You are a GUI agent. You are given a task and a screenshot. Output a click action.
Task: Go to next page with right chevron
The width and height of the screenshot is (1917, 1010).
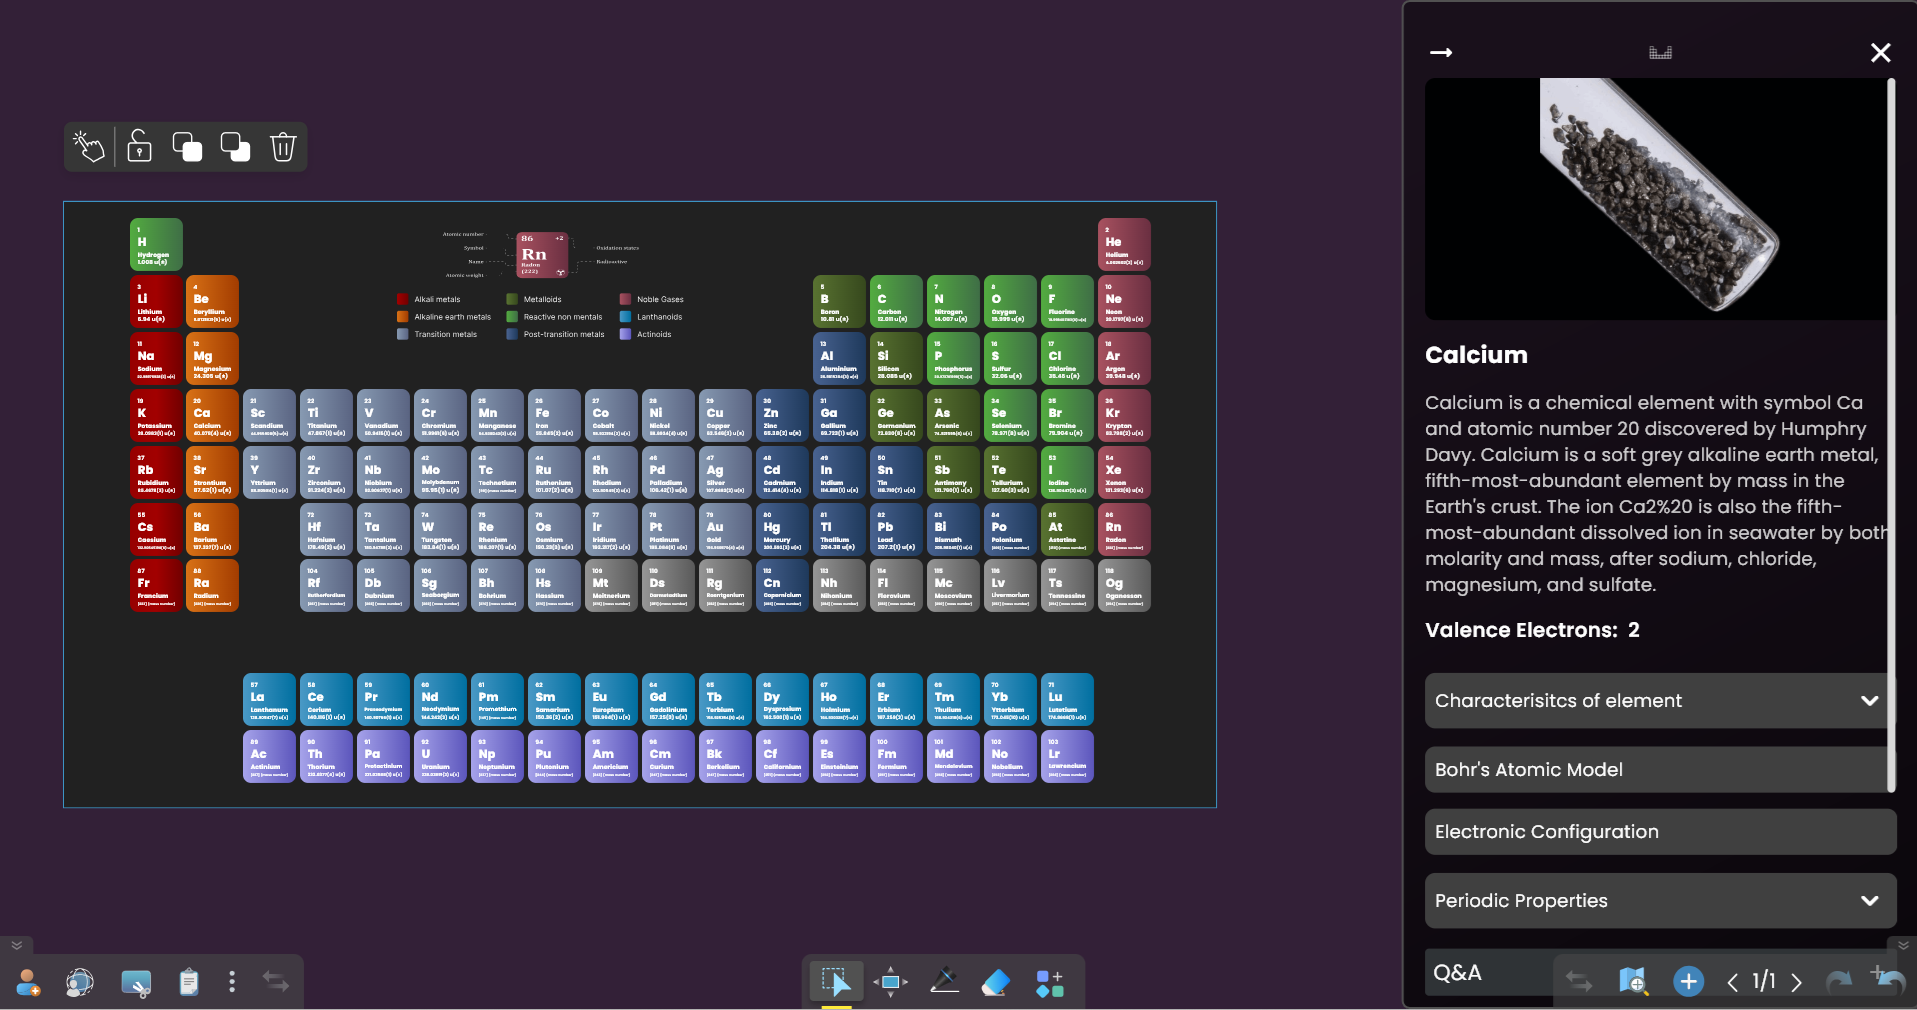pos(1795,982)
